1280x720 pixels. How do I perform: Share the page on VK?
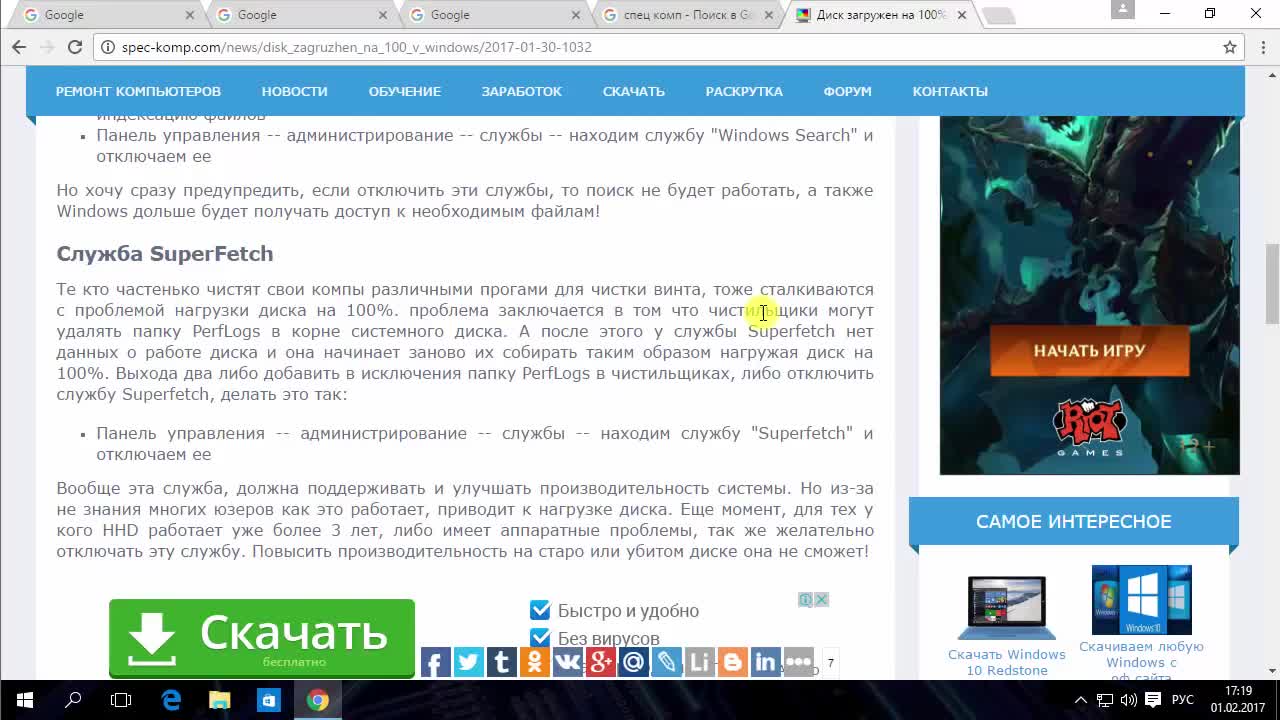[567, 662]
